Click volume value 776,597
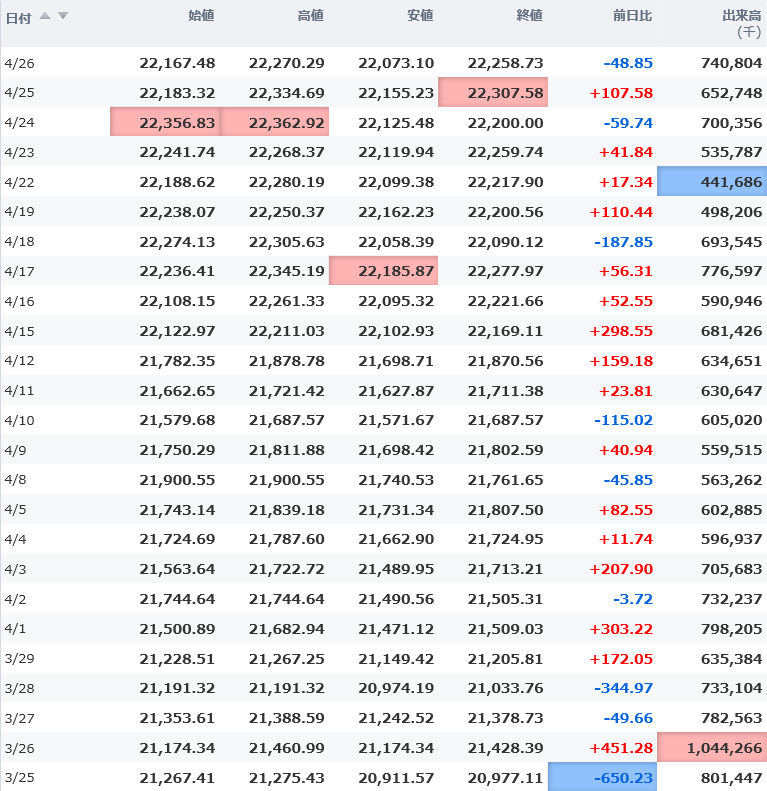This screenshot has height=791, width=767. tap(732, 271)
